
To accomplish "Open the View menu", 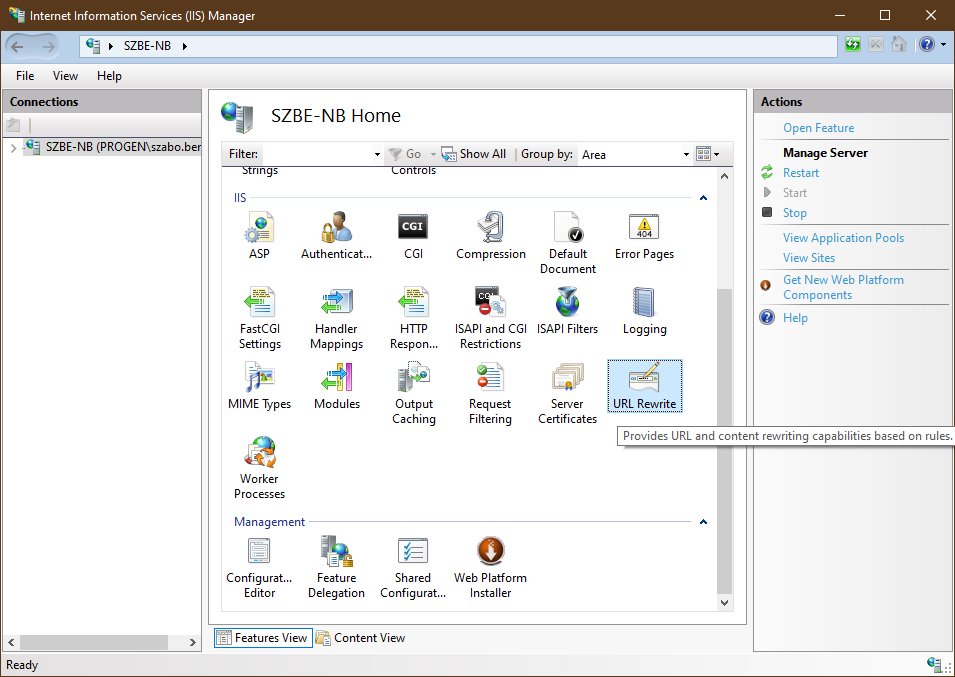I will click(65, 75).
